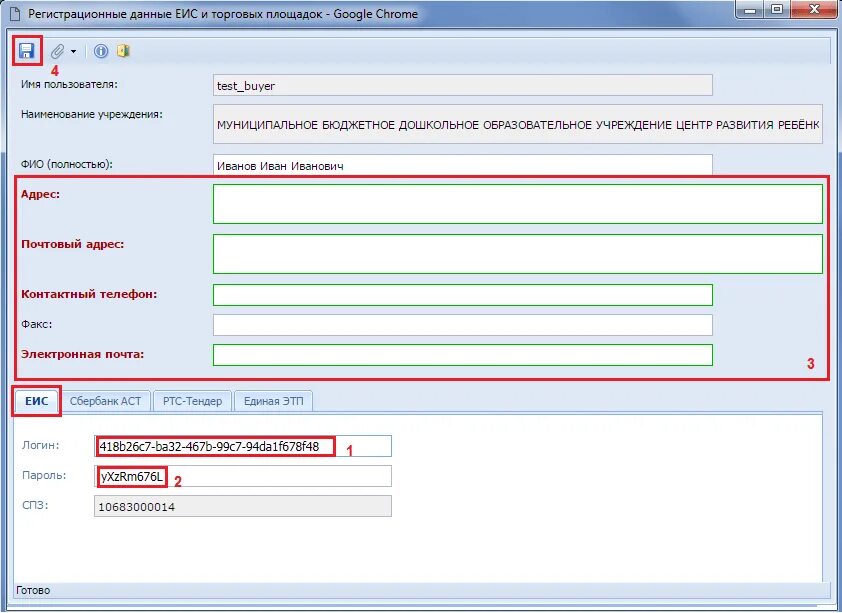Click the Логин: label

pyautogui.click(x=41, y=445)
